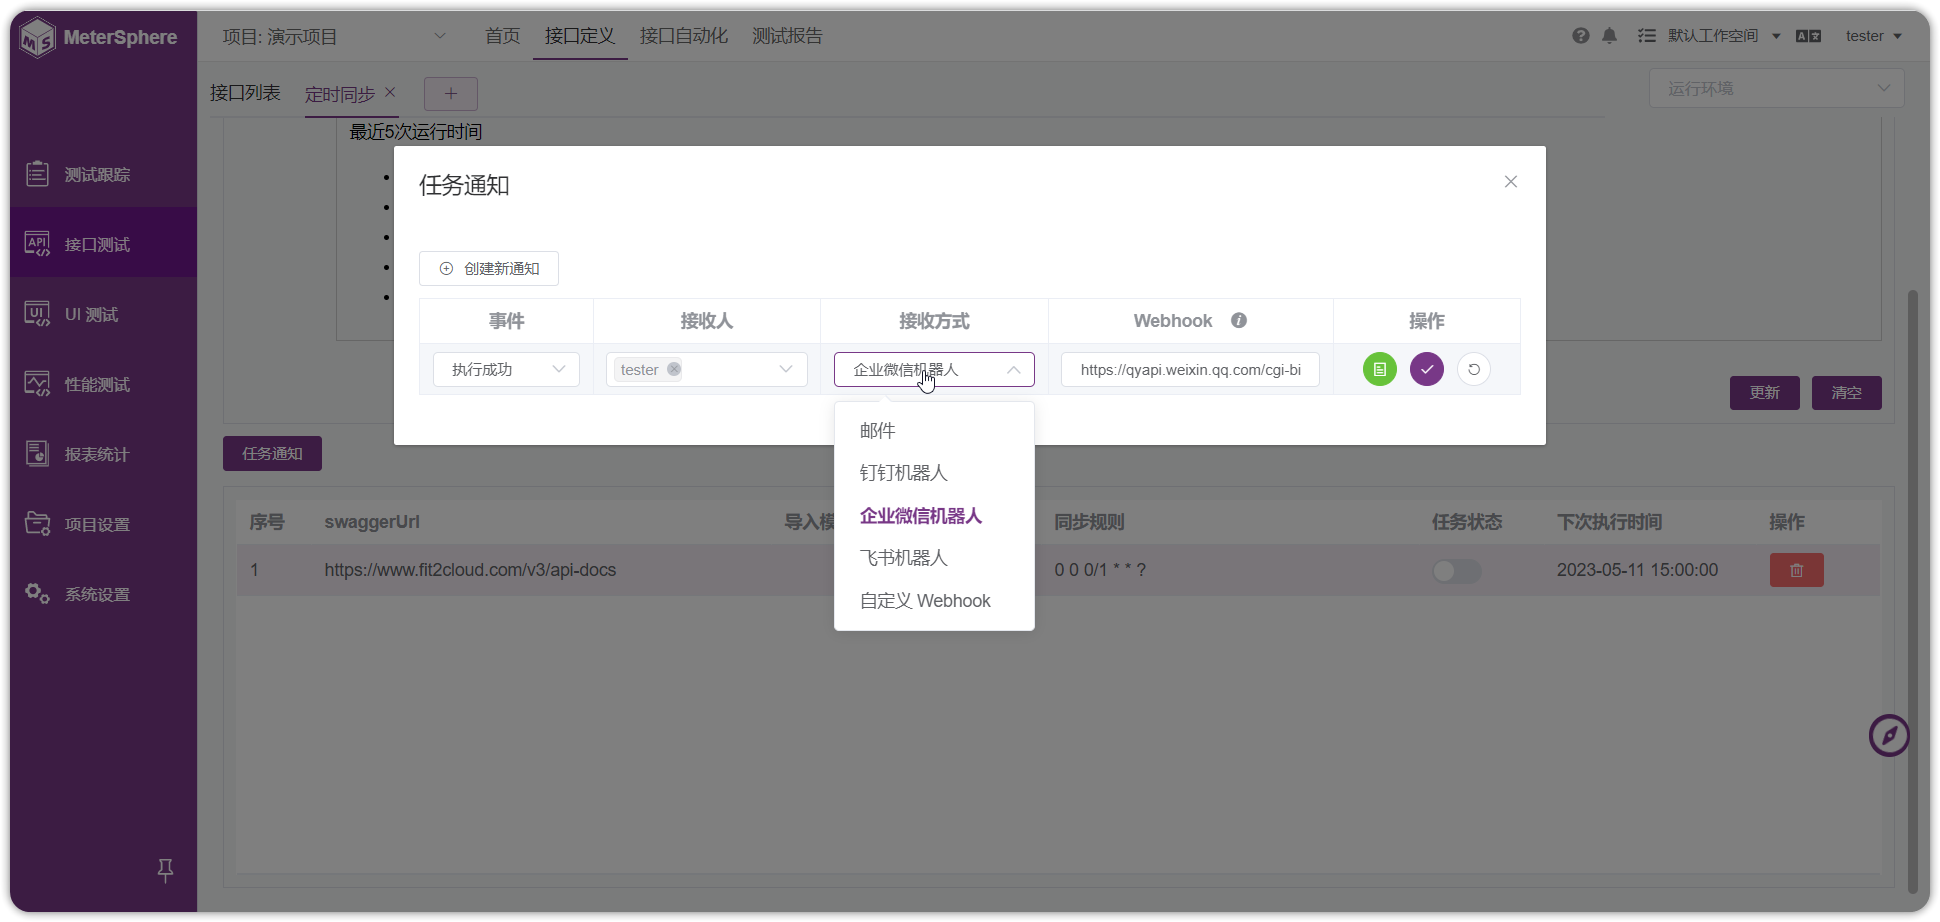Click the compass guide floating icon
Screen dimensions: 1940x922
coord(1889,736)
